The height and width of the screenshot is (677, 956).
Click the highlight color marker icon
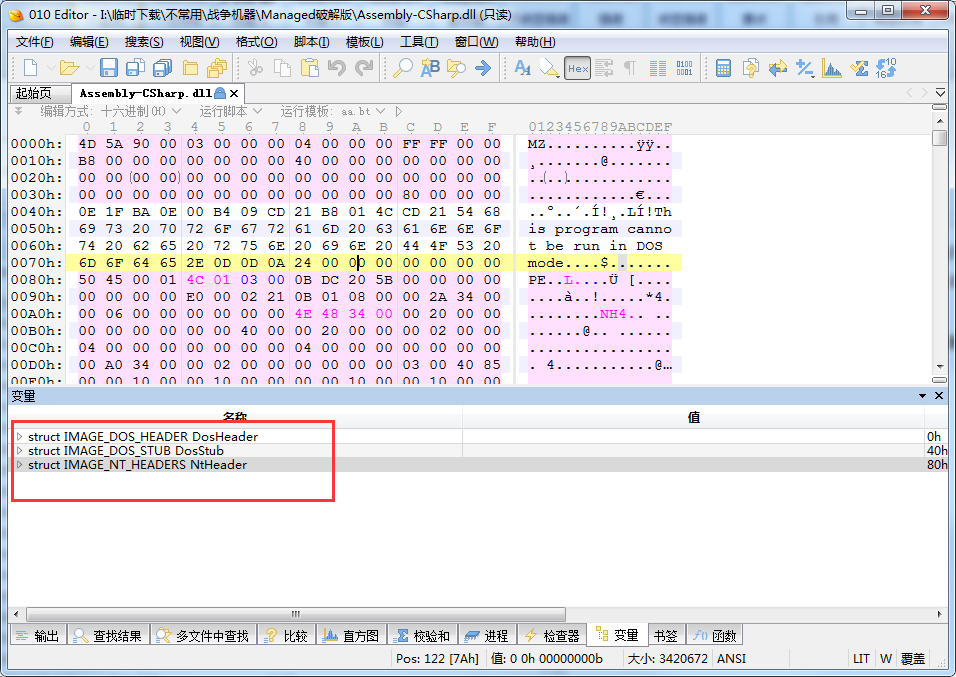[549, 68]
